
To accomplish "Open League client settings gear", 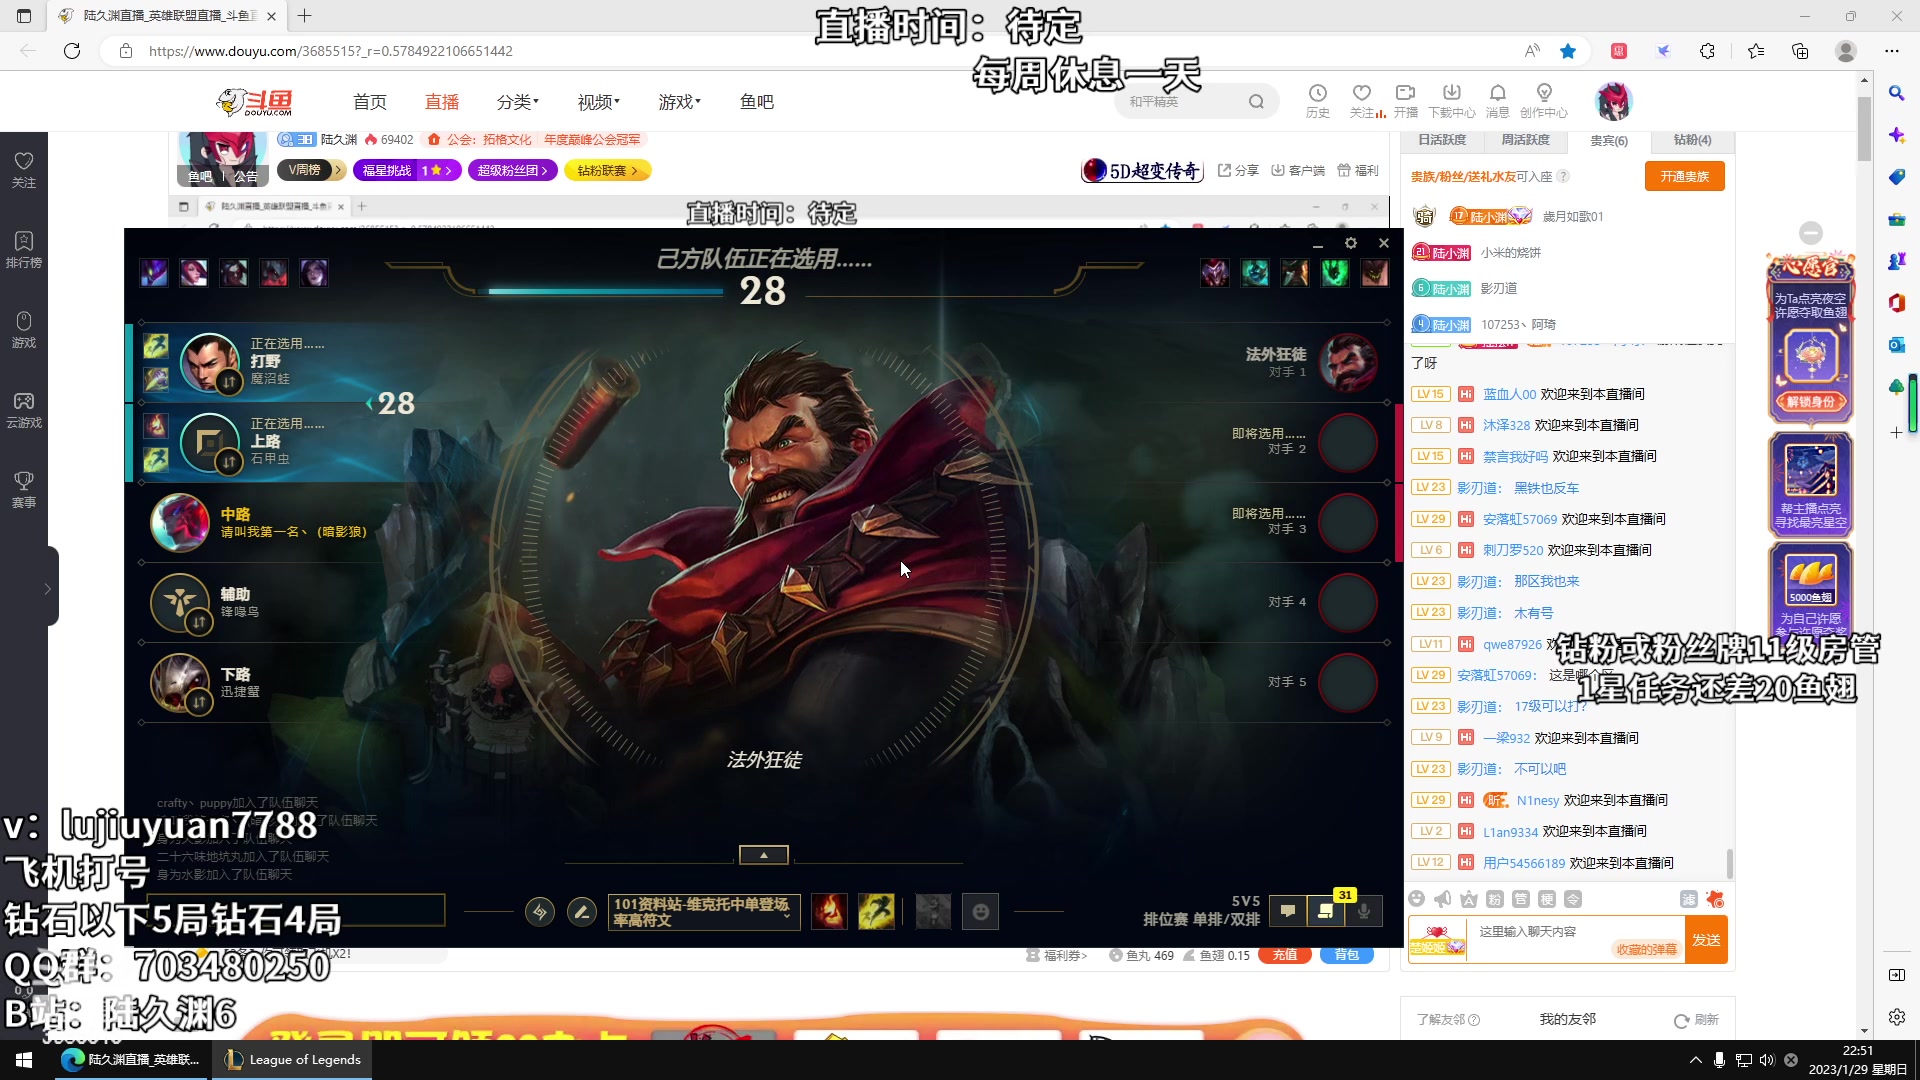I will (x=1351, y=243).
